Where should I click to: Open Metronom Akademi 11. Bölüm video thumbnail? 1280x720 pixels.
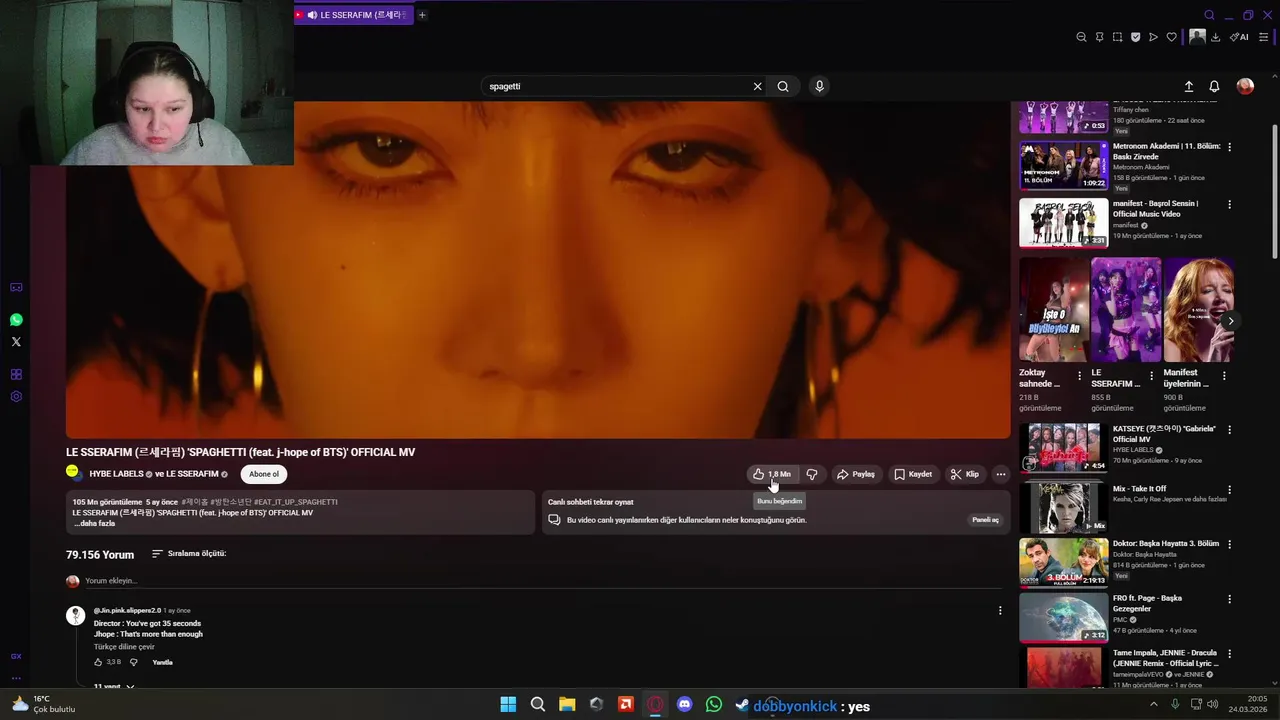(1063, 165)
